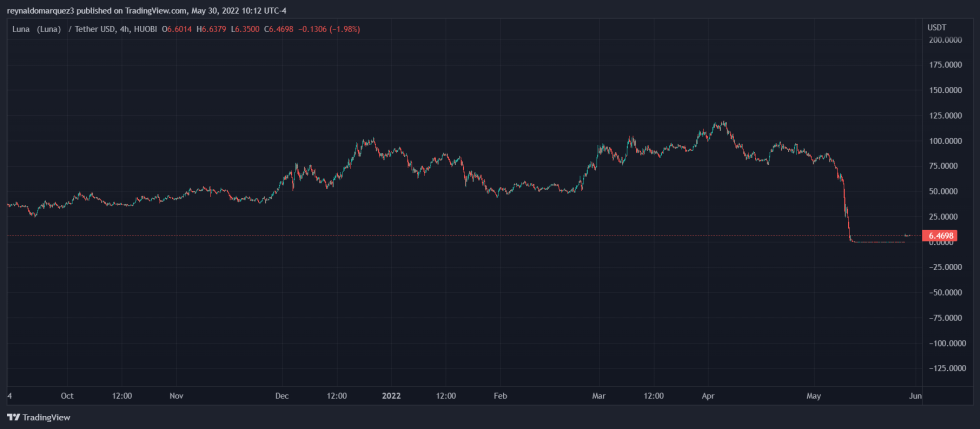Image resolution: width=980 pixels, height=429 pixels.
Task: Open the TradingView wordmark link at bottom
Action: point(45,417)
